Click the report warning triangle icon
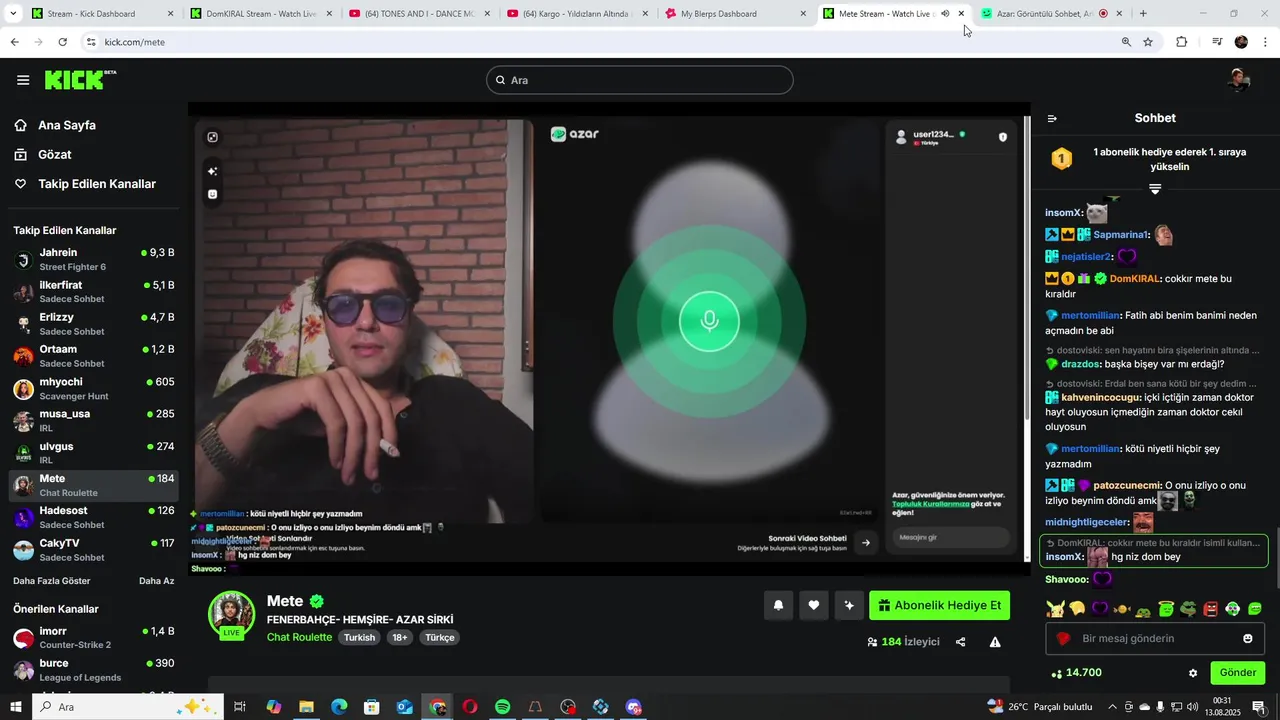The image size is (1280, 720). (995, 642)
